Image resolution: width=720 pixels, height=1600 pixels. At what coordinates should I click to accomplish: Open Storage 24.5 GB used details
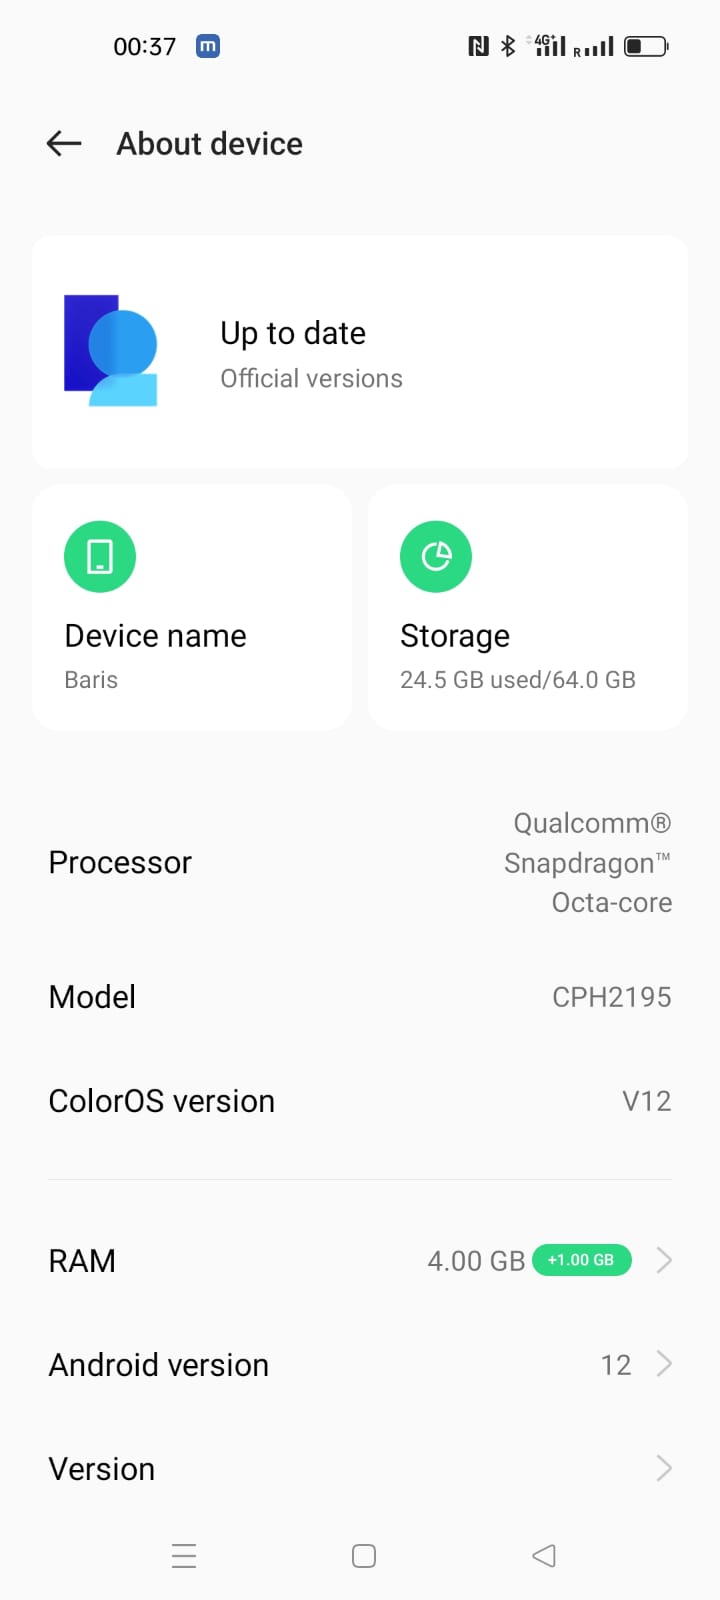(528, 608)
